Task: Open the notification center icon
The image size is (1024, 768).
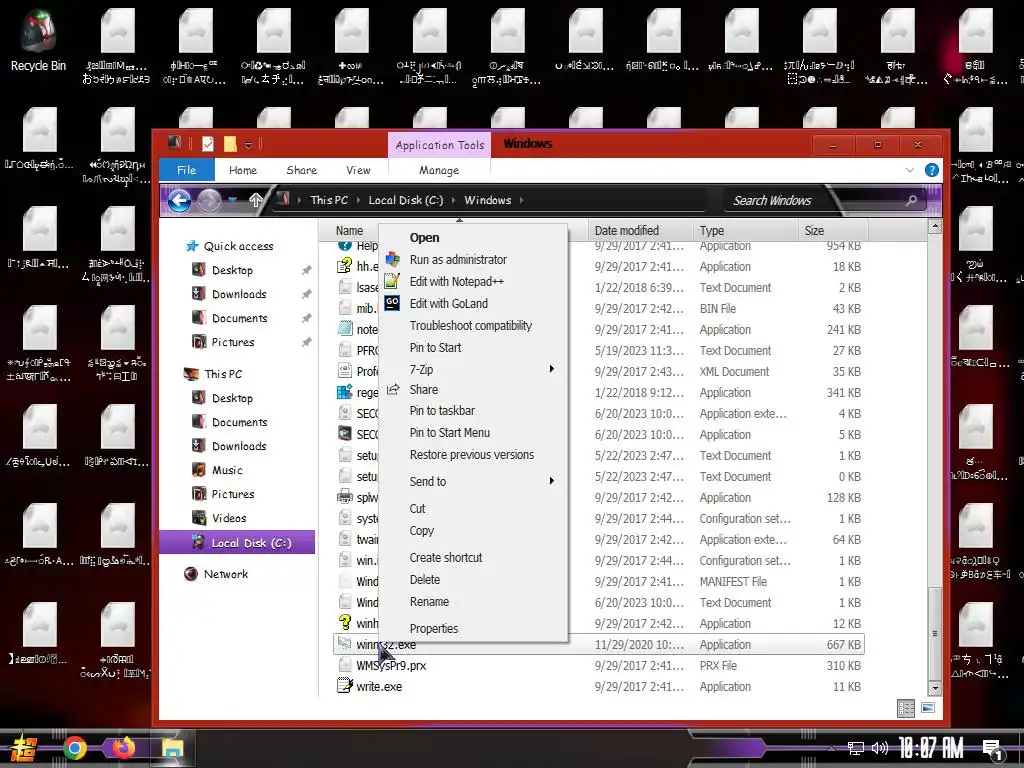Action: [993, 750]
